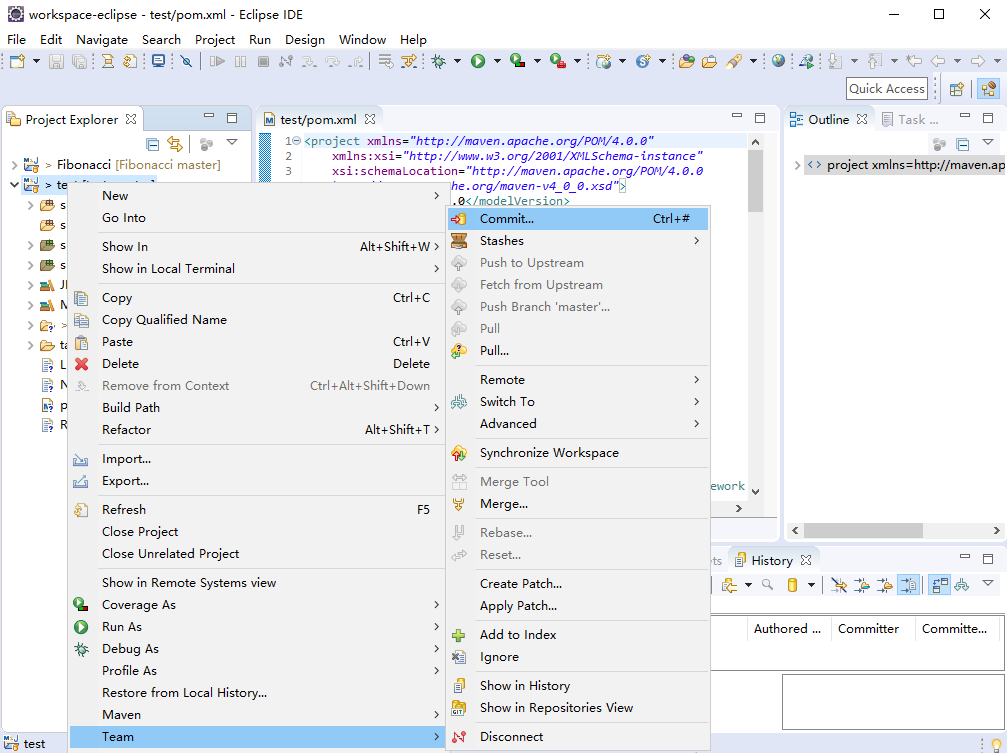
Task: Click Collapse All in Project Explorer
Action: coord(153,143)
